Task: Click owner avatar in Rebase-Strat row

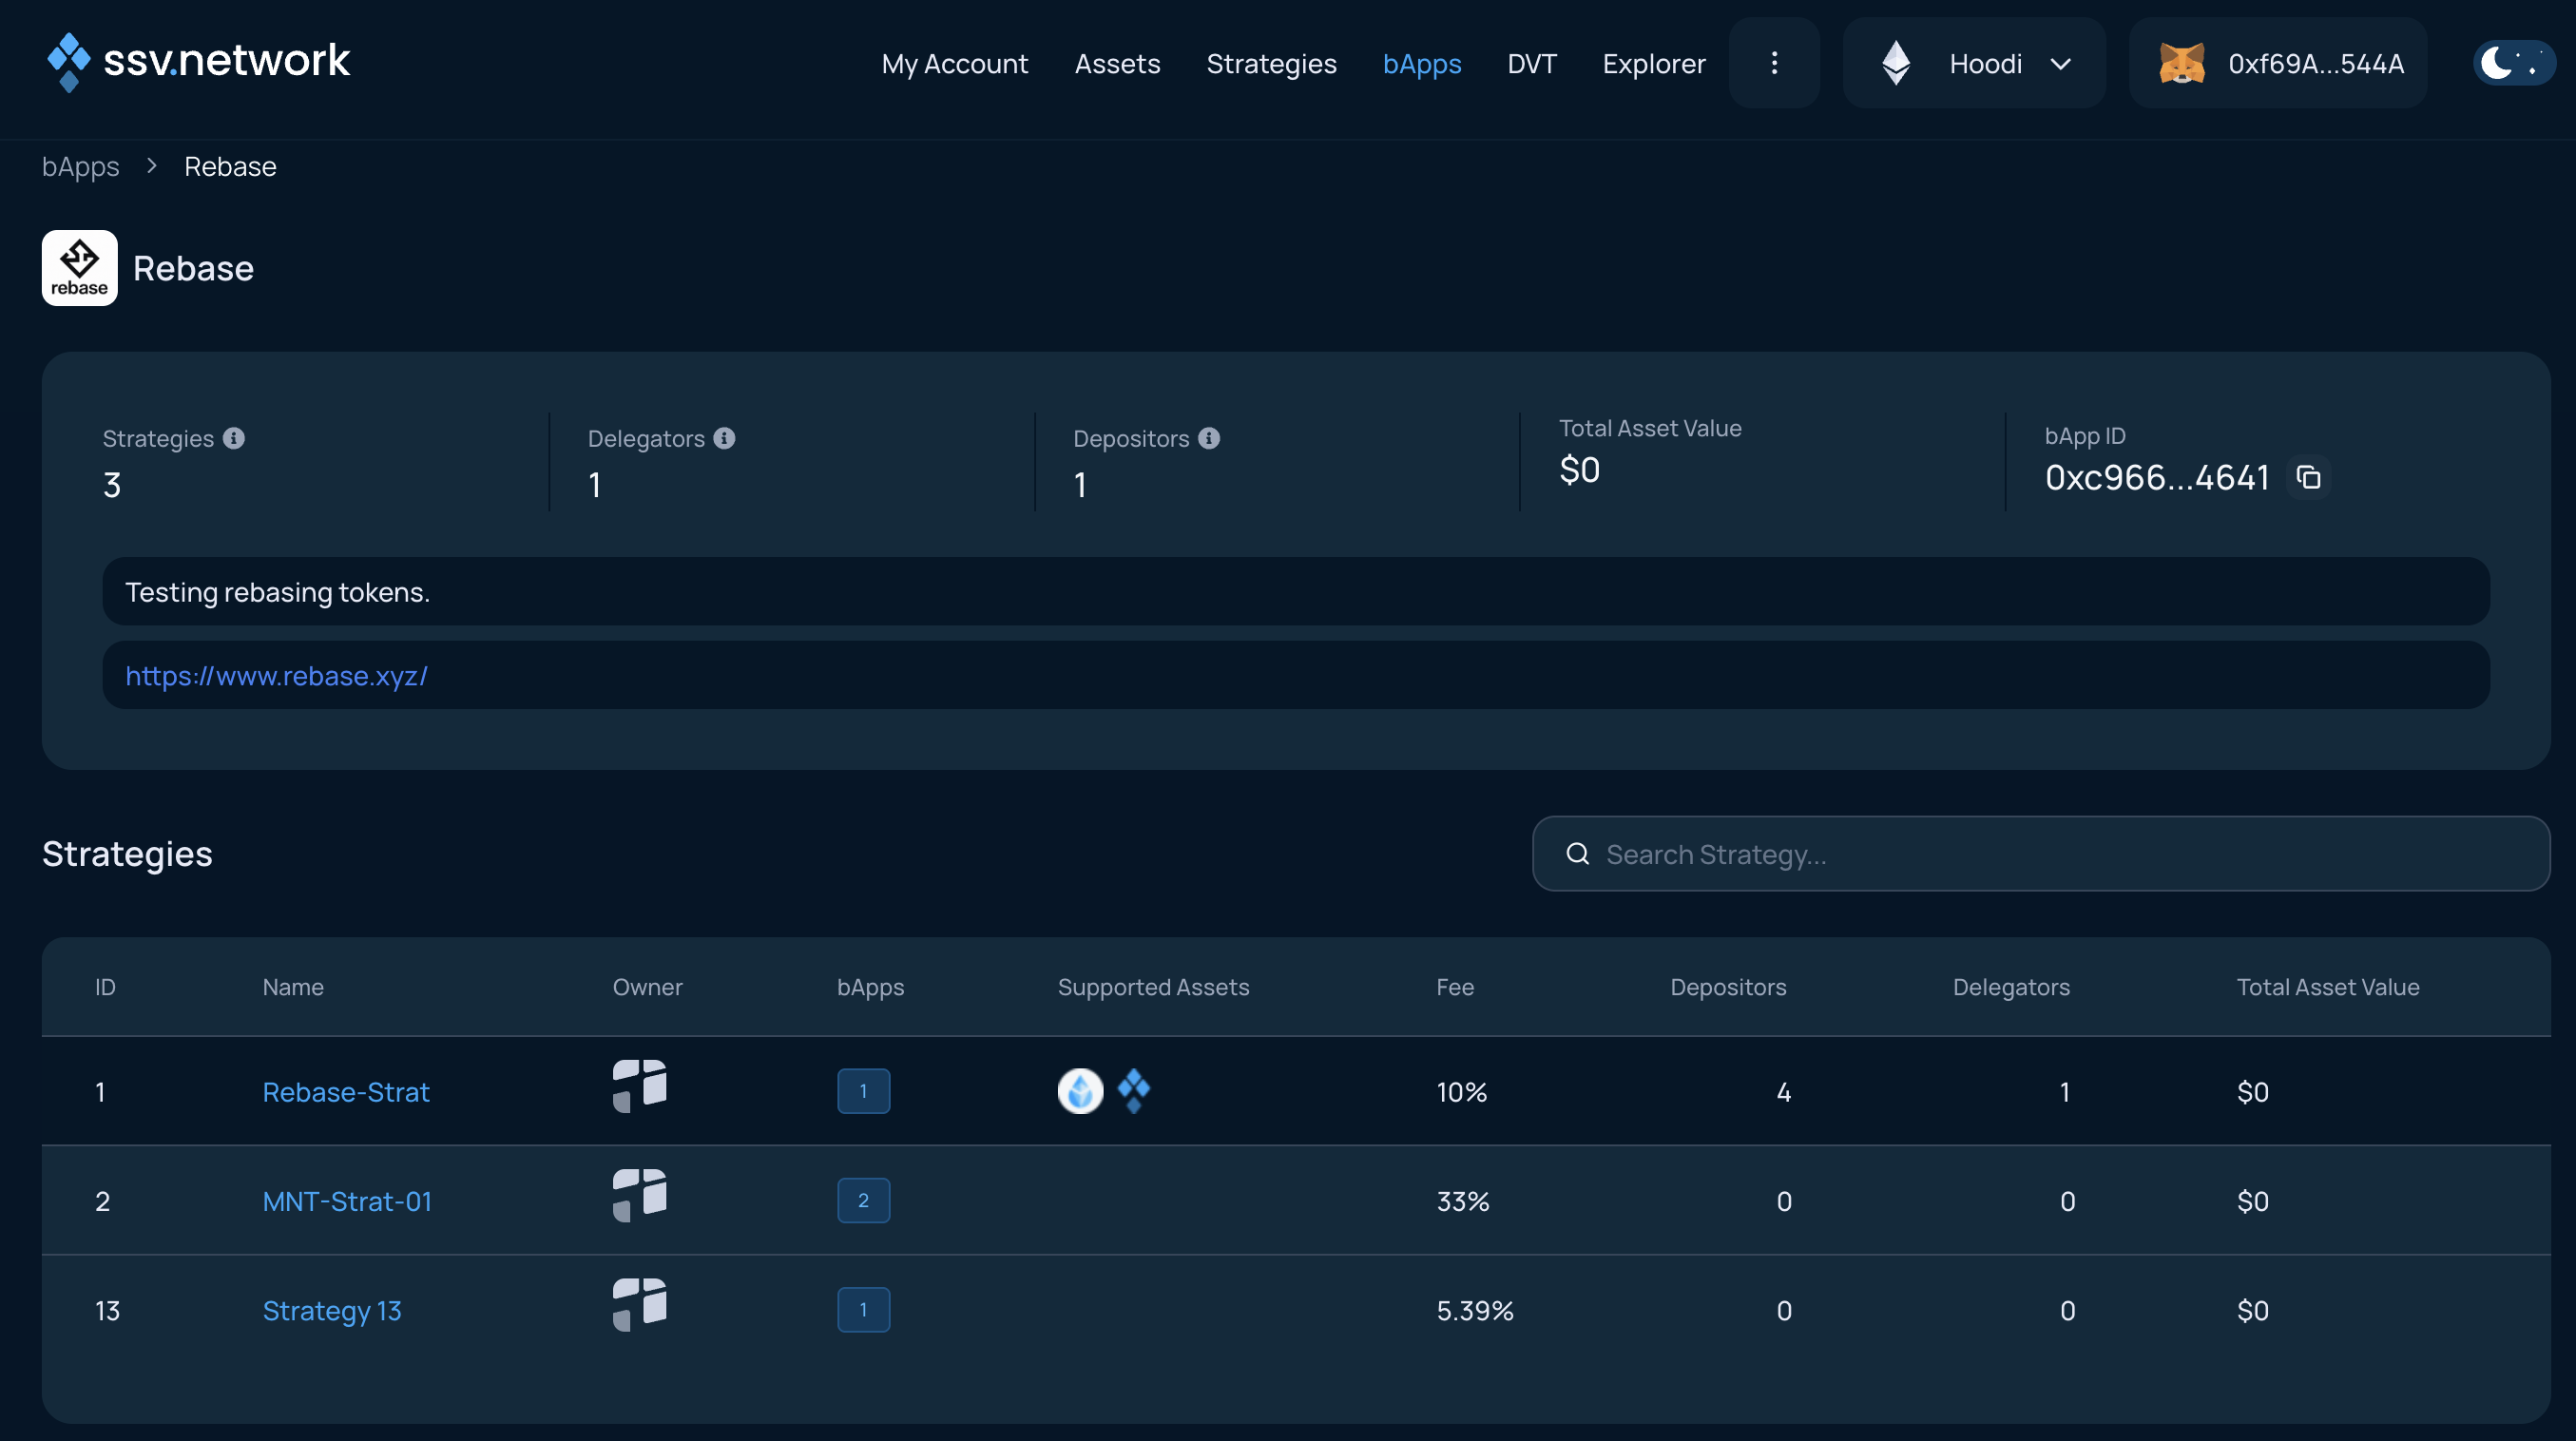Action: pos(639,1085)
